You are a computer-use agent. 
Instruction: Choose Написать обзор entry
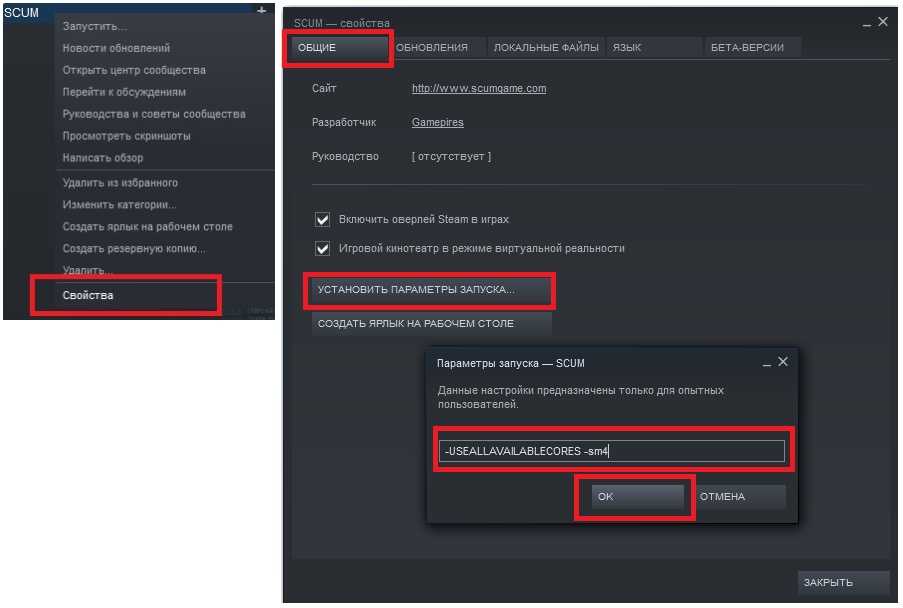pos(103,157)
